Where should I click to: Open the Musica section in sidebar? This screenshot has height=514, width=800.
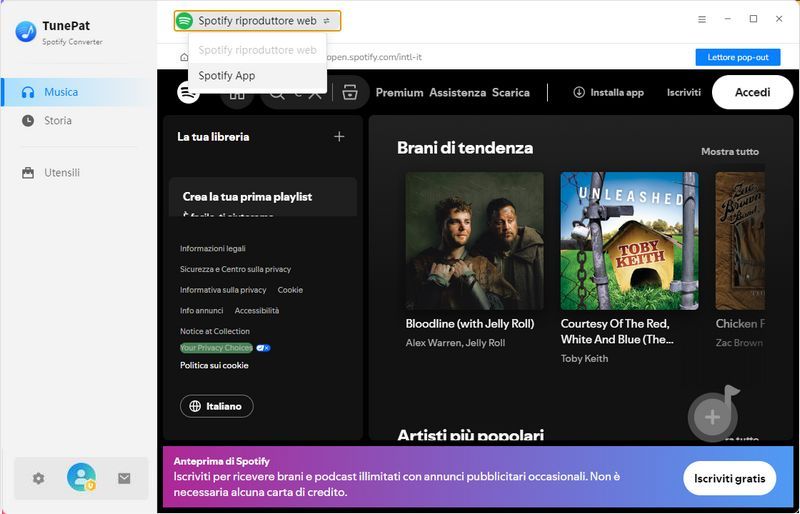pyautogui.click(x=79, y=92)
